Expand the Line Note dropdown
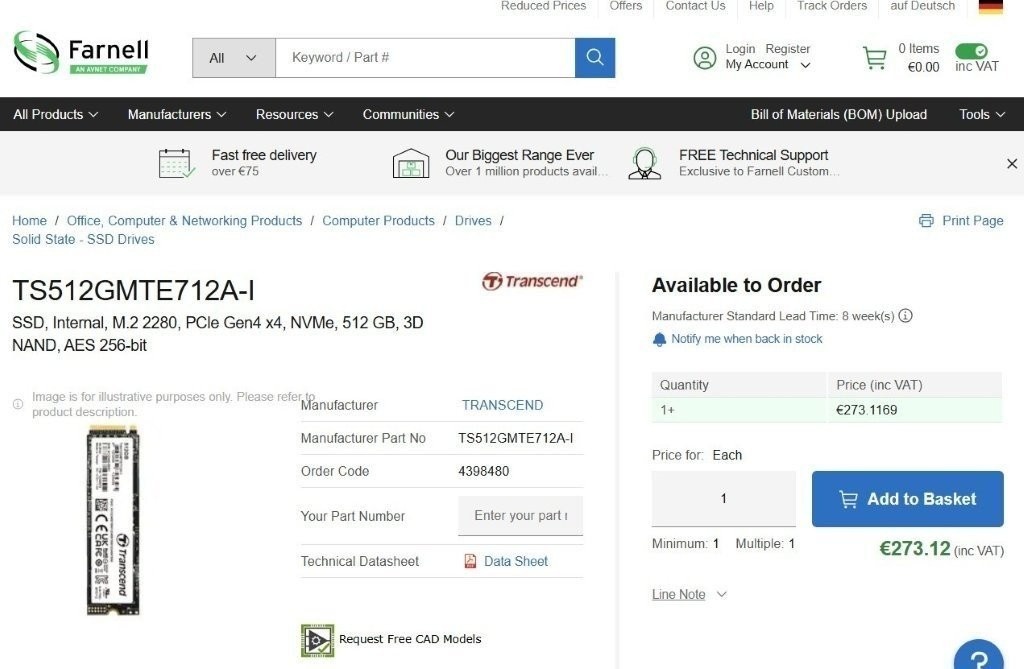The height and width of the screenshot is (669, 1024). coord(688,594)
